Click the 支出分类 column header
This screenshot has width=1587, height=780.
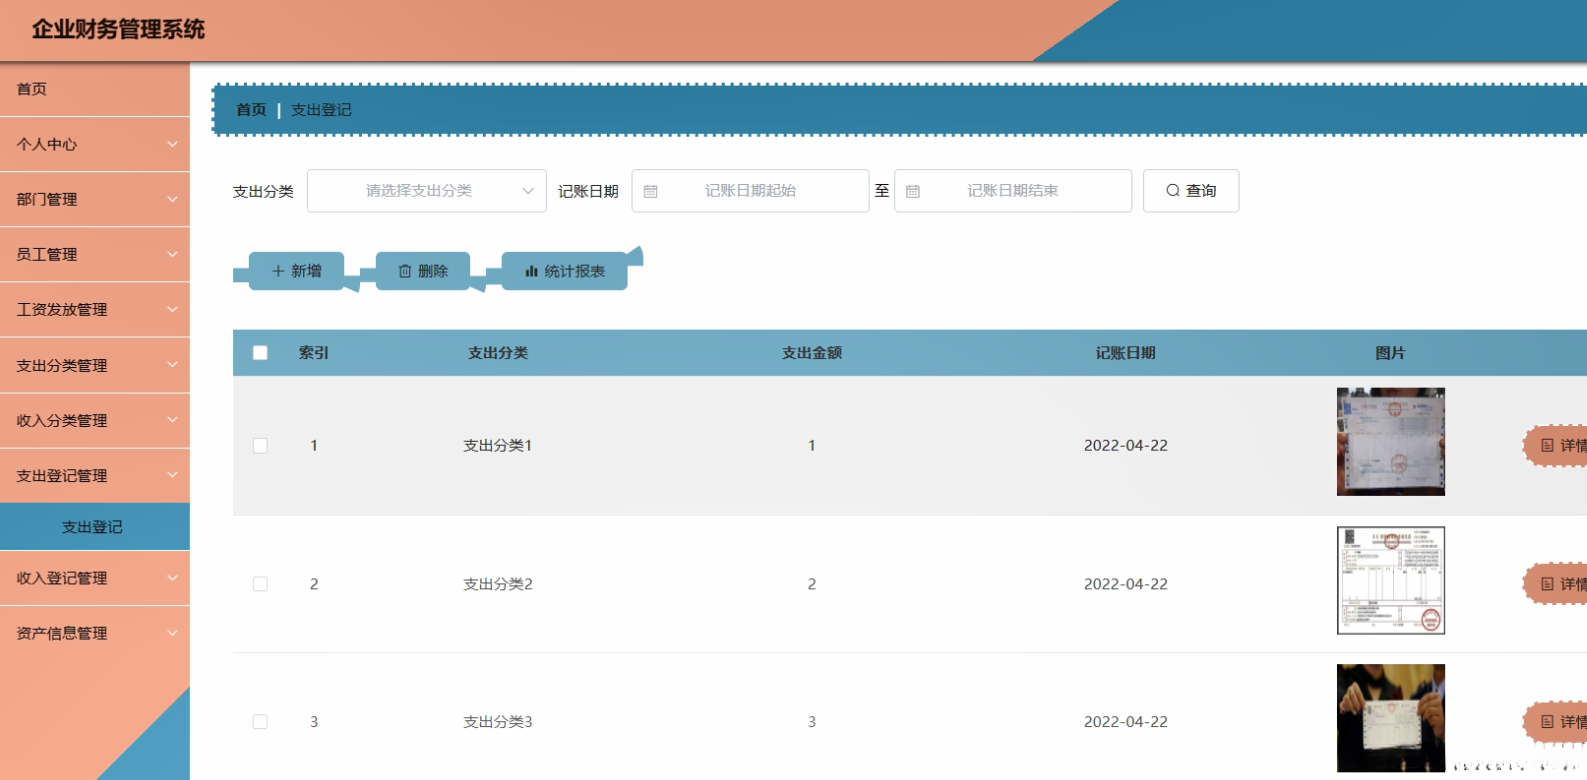498,353
